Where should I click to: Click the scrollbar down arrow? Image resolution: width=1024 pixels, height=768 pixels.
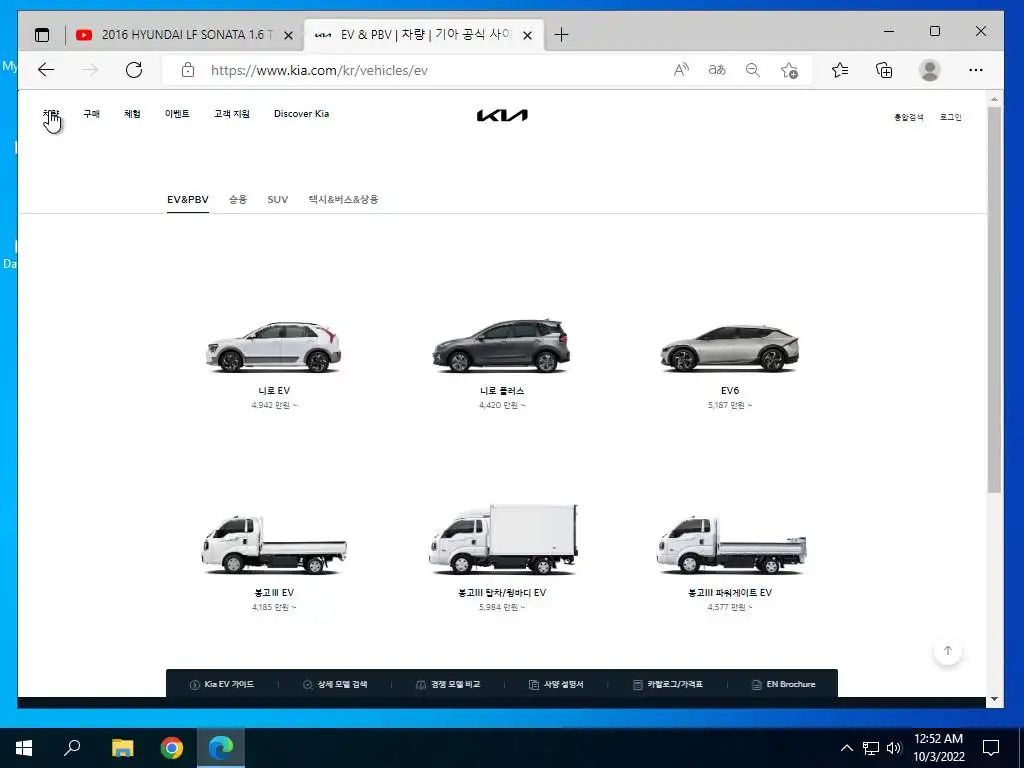(x=994, y=699)
